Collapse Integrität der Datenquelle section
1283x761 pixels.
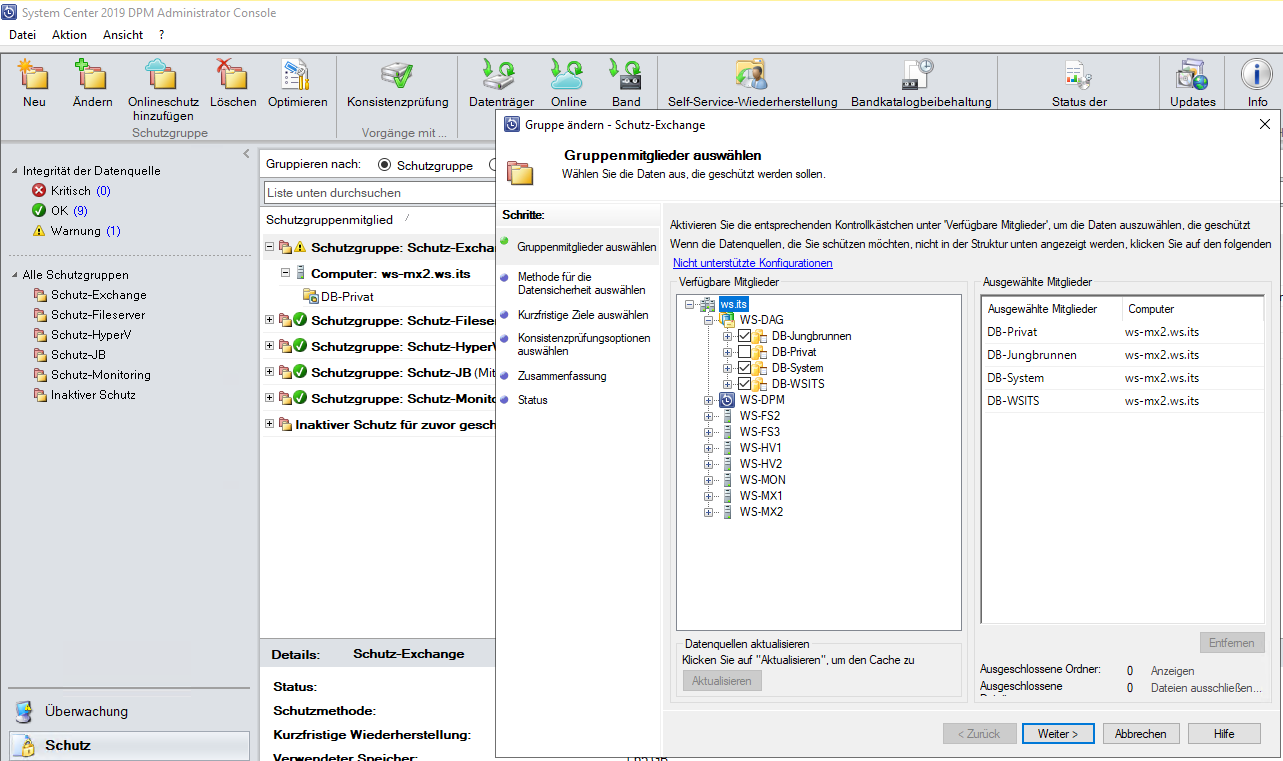(x=14, y=171)
